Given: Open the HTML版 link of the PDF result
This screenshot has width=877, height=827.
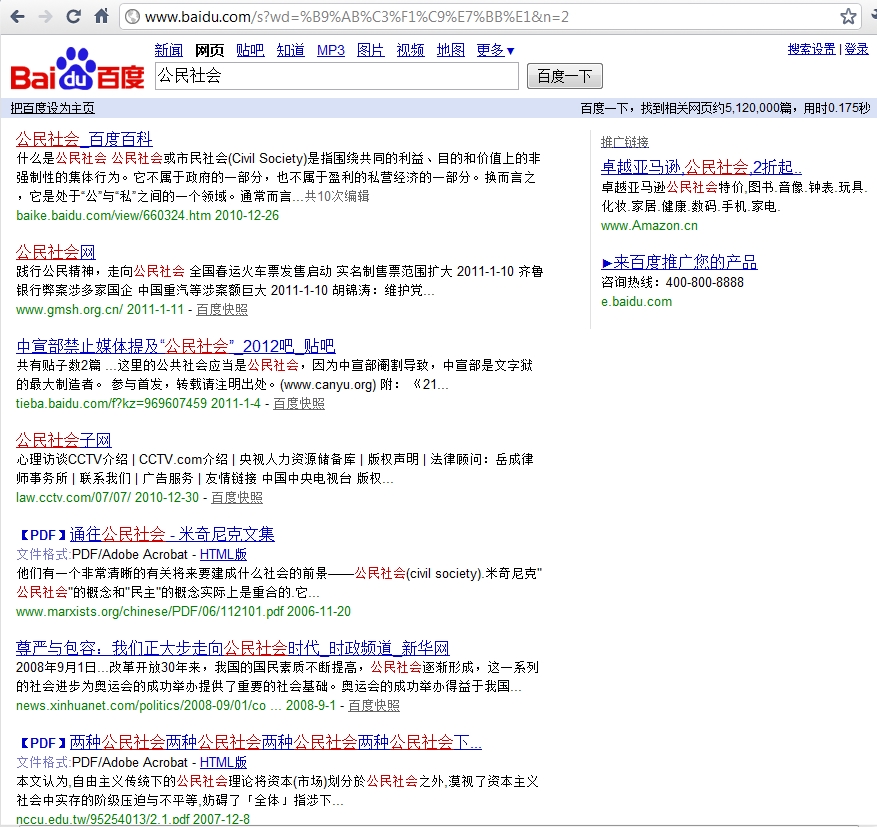Looking at the screenshot, I should pyautogui.click(x=222, y=554).
